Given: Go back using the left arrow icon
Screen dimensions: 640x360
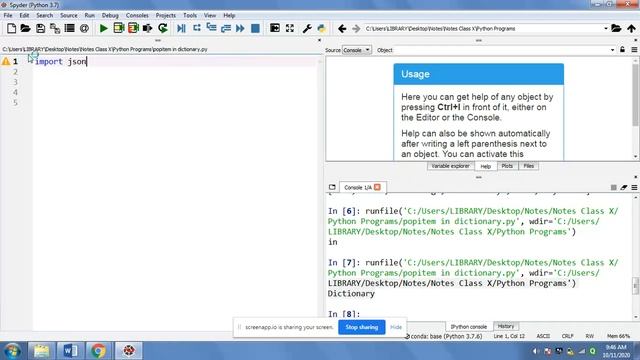Looking at the screenshot, I should coord(342,29).
